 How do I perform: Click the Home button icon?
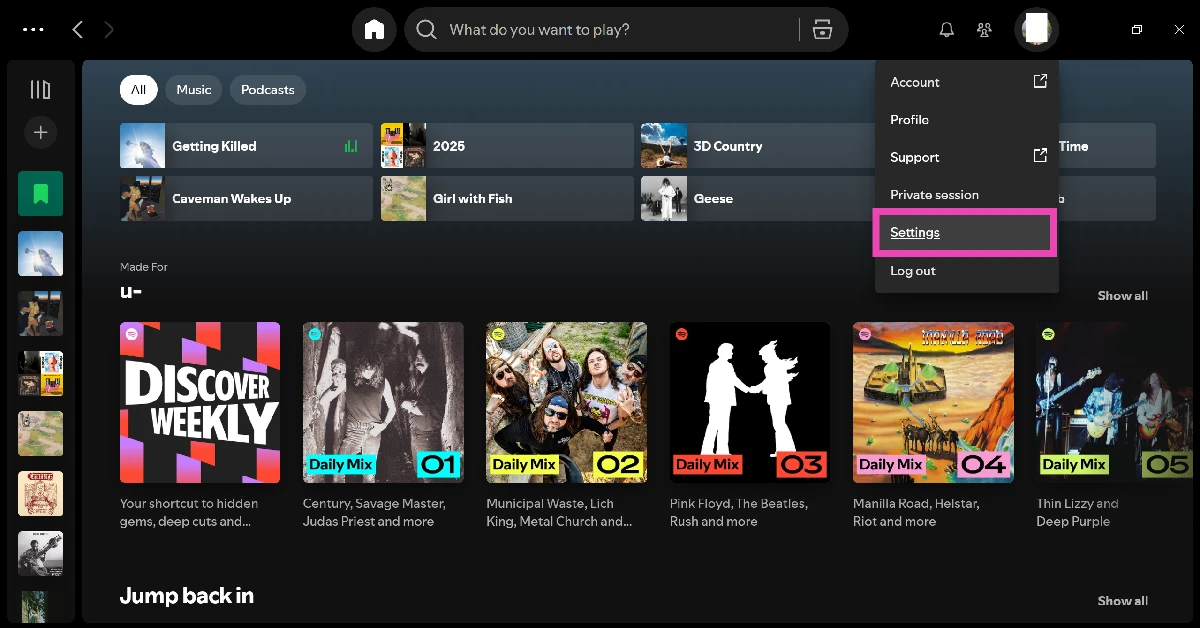coord(374,30)
